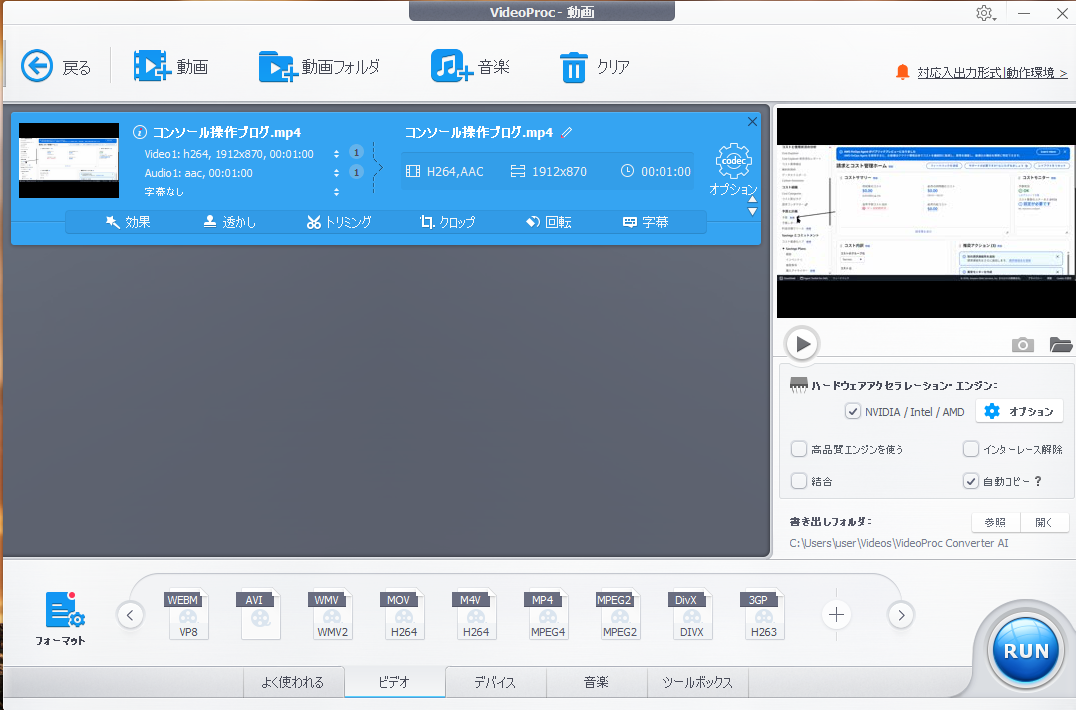Switch to デバイス tab
The height and width of the screenshot is (710, 1076).
click(x=495, y=683)
